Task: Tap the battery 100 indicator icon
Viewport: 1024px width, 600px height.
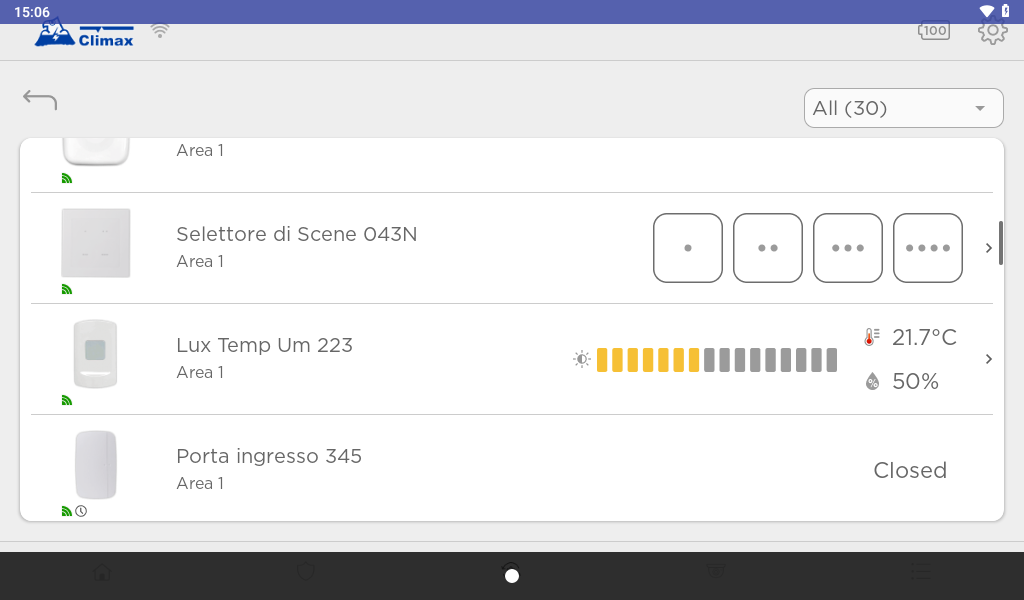Action: [934, 31]
